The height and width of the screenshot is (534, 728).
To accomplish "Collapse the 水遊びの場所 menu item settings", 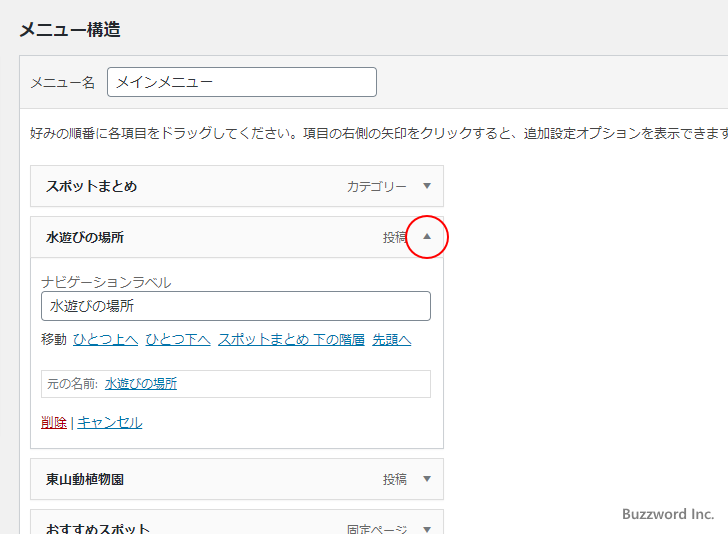I will pos(427,238).
